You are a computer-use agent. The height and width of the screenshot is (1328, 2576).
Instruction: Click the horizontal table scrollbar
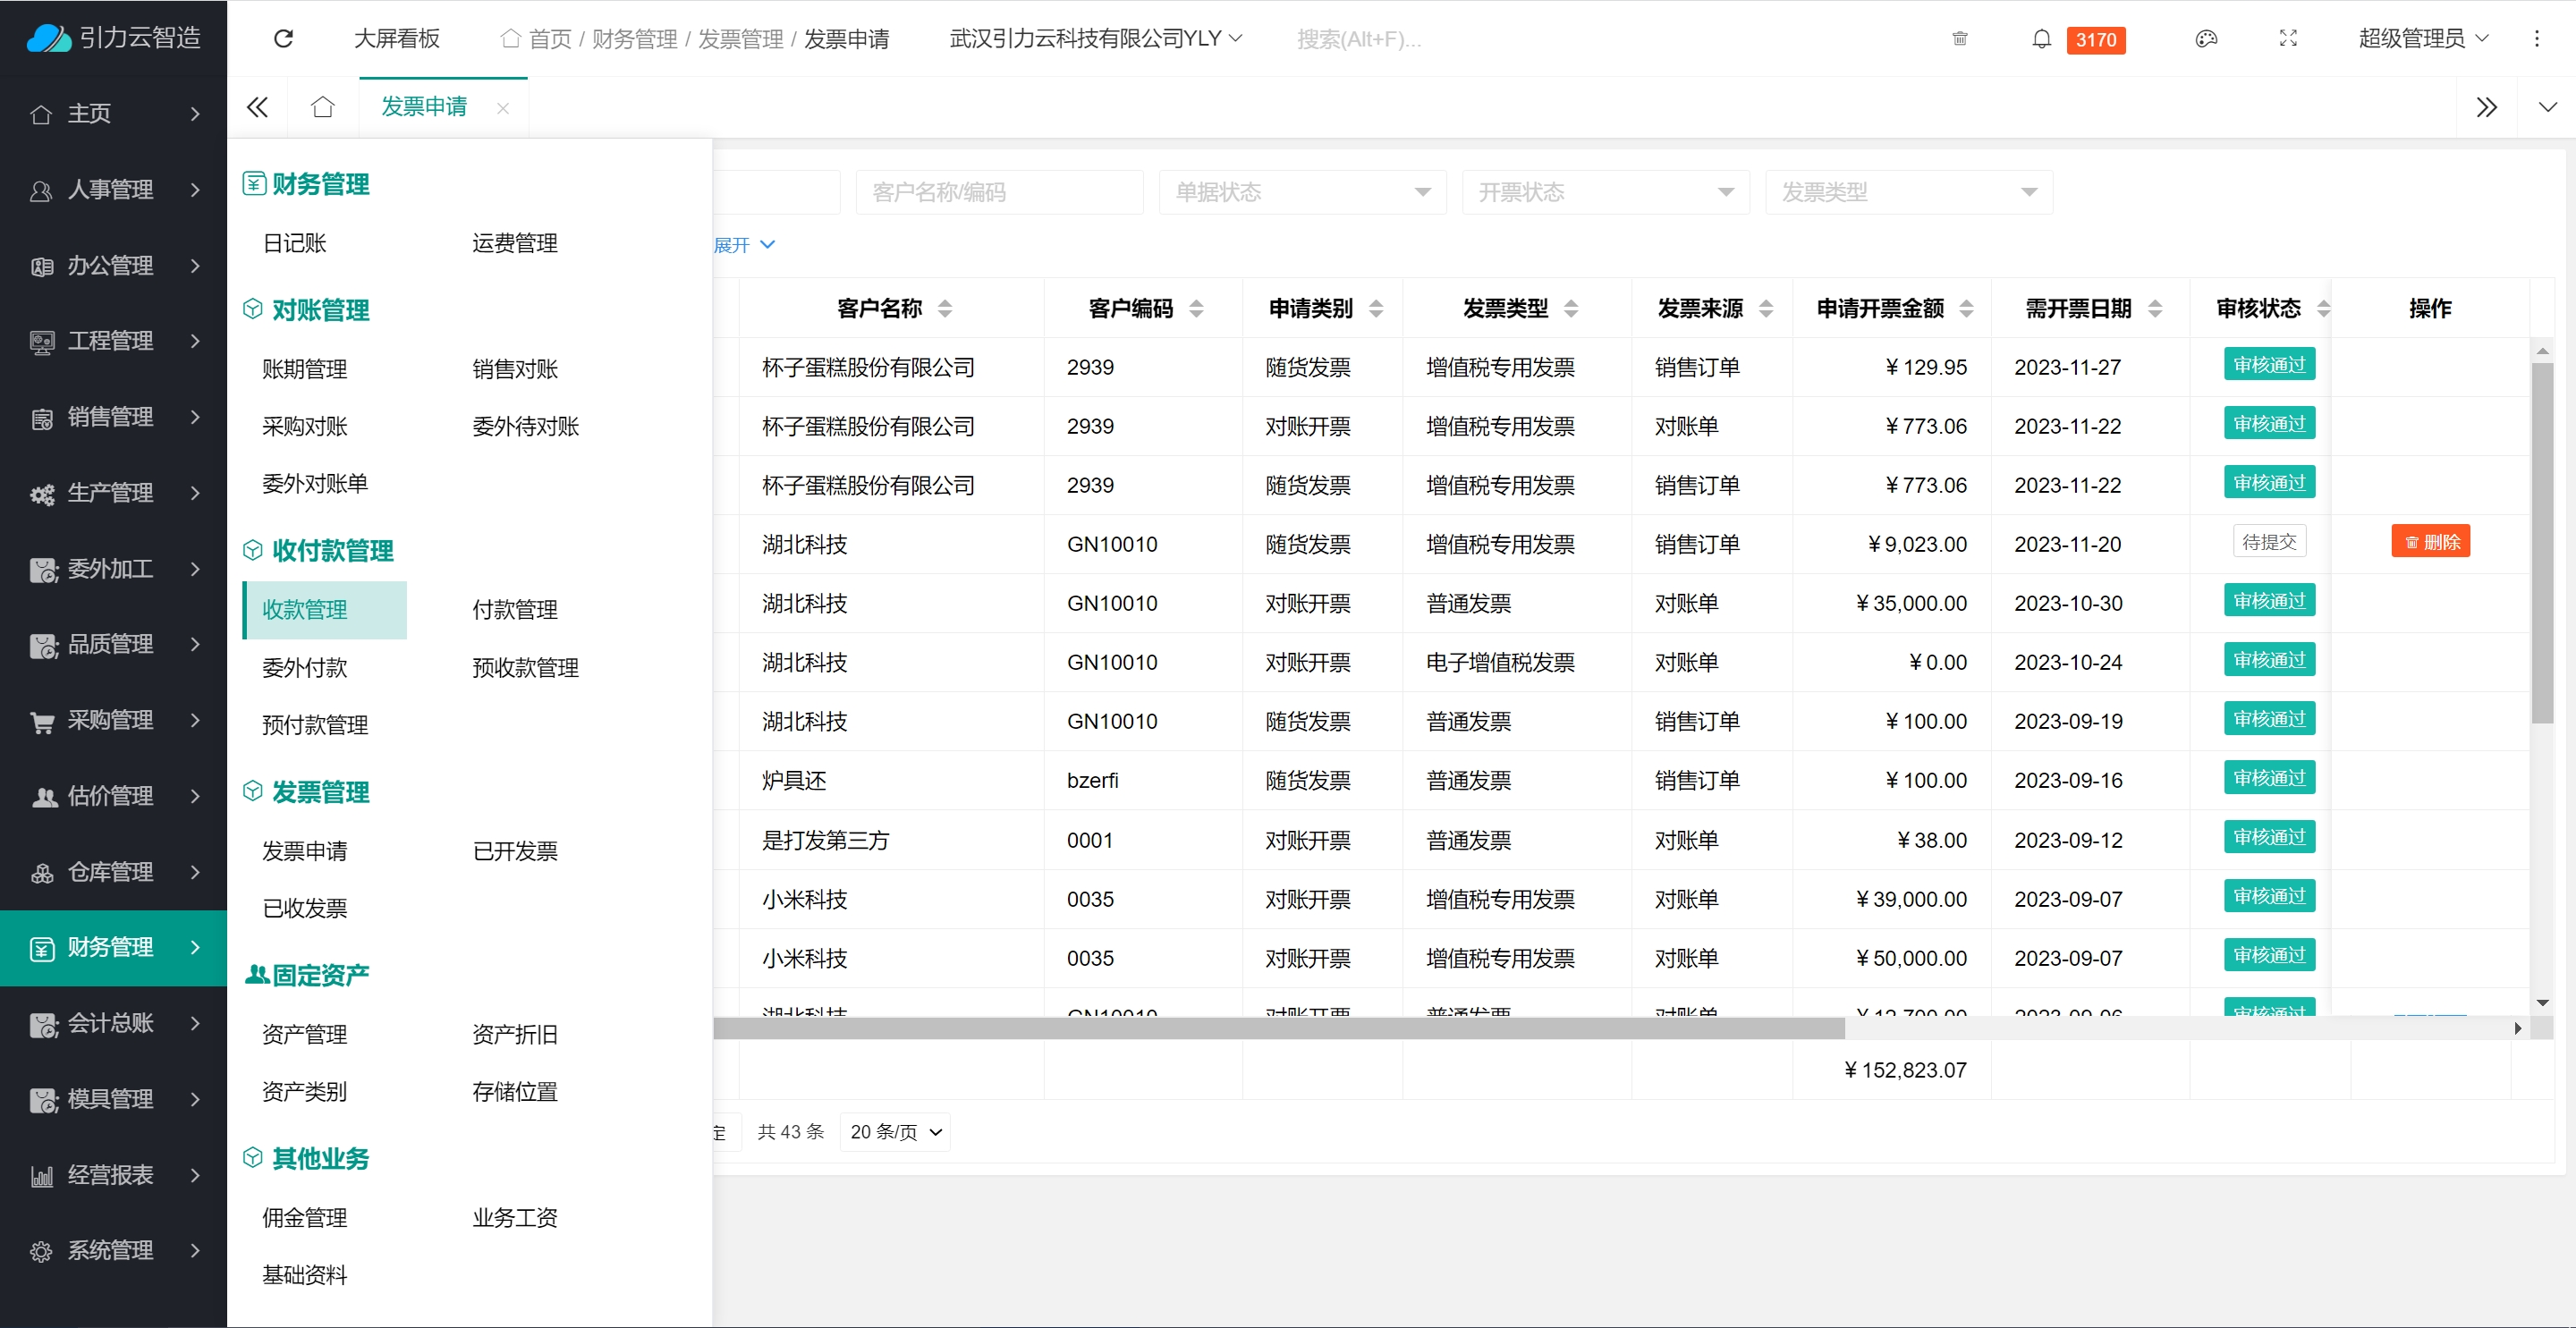(x=1278, y=1028)
